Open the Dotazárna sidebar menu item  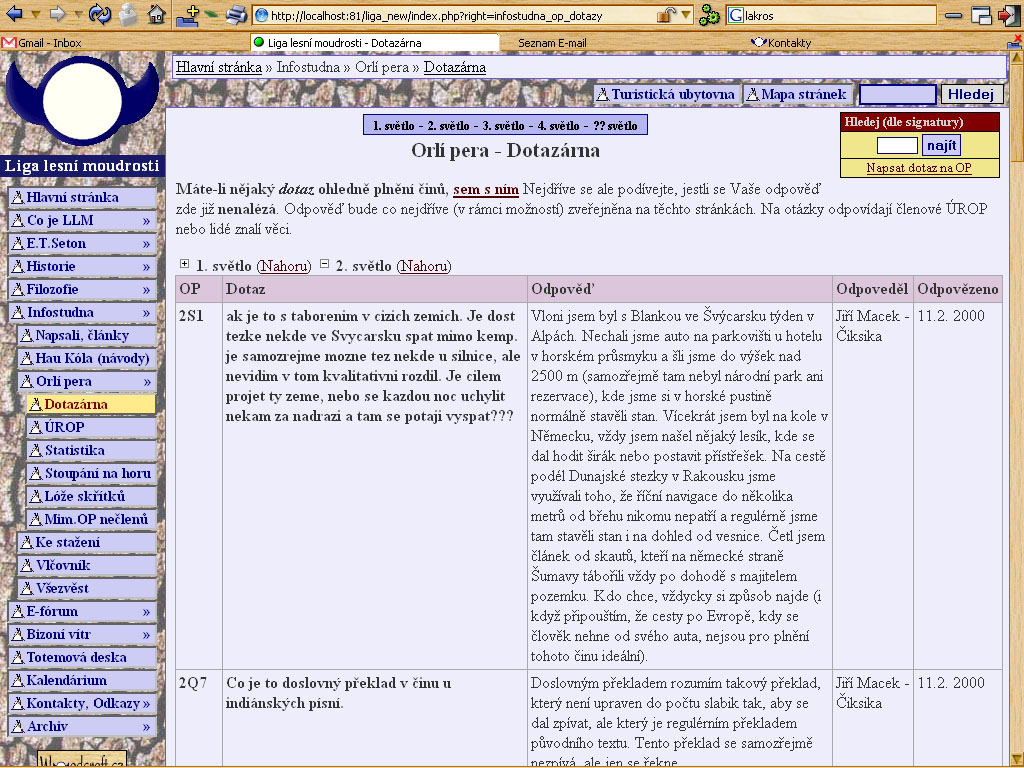click(x=92, y=404)
